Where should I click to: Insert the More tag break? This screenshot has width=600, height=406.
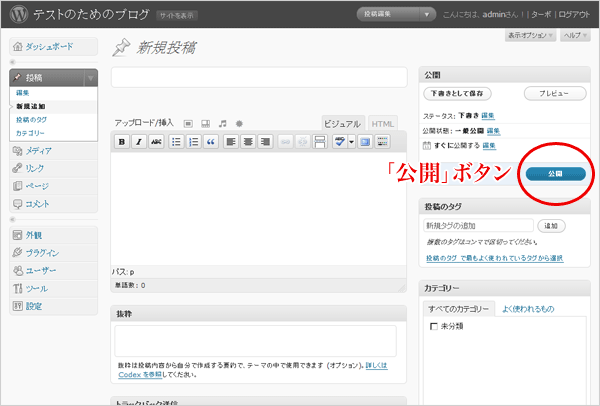pyautogui.click(x=320, y=142)
